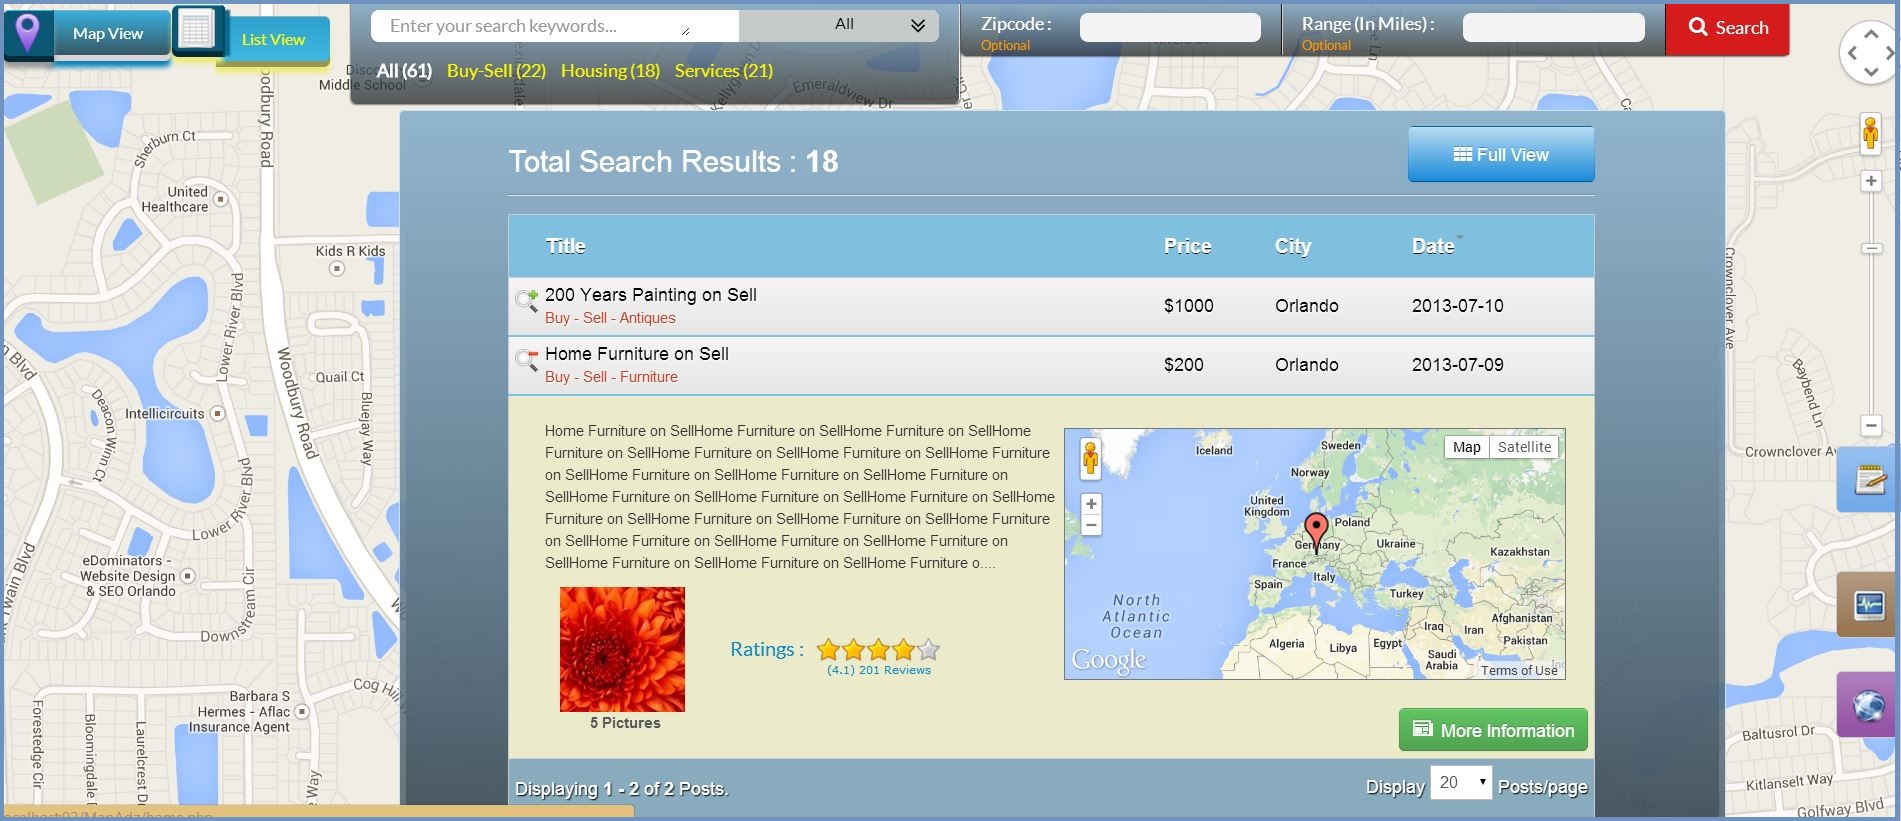Screen dimensions: 1901x821
Task: Sort results by City column
Action: [x=1292, y=246]
